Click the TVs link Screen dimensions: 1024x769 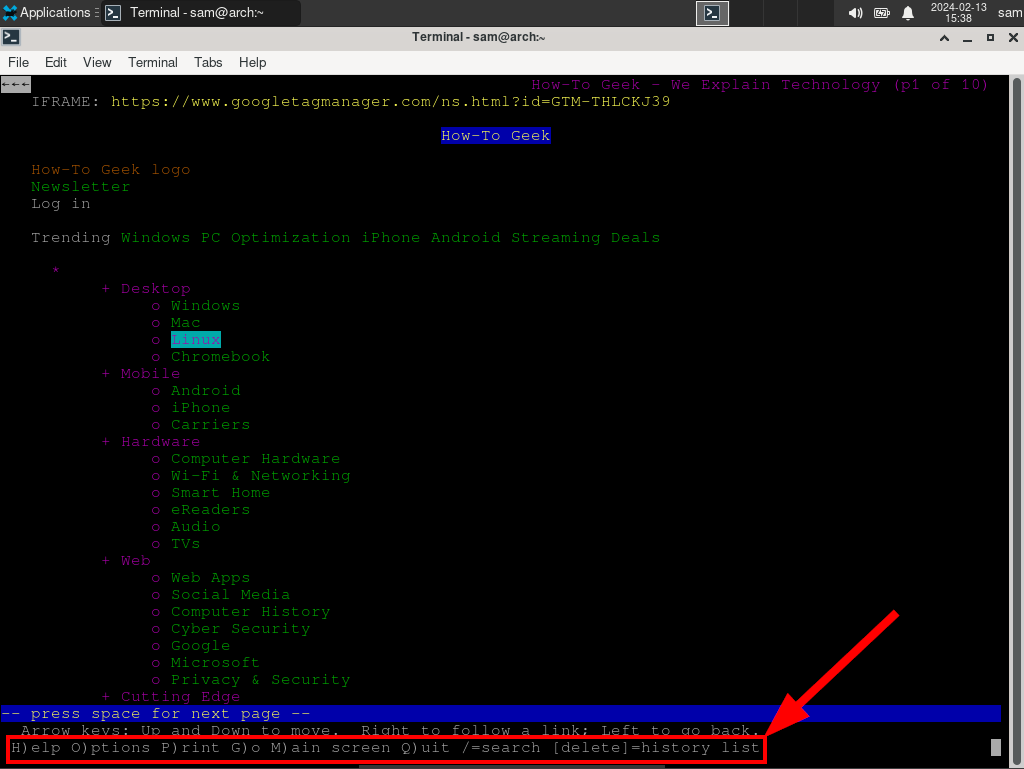(185, 544)
